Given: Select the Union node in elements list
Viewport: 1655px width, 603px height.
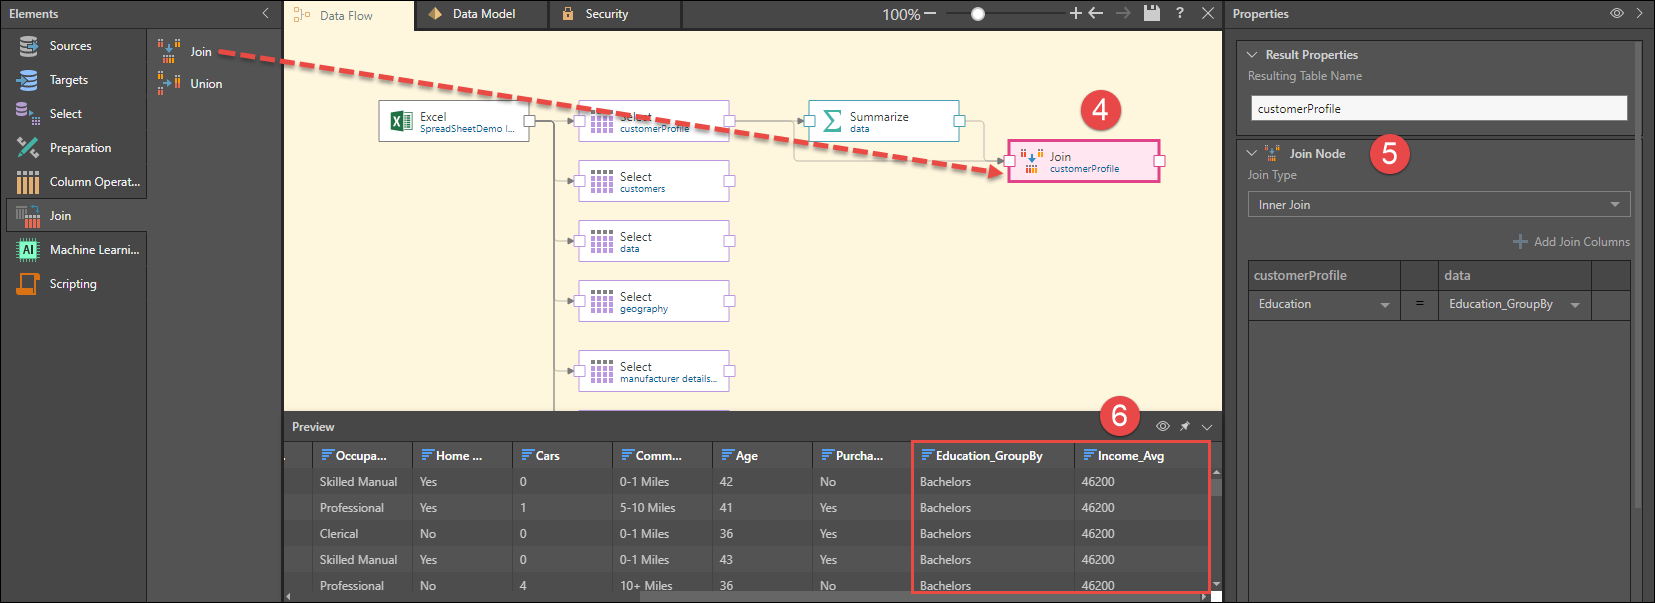Looking at the screenshot, I should 205,84.
